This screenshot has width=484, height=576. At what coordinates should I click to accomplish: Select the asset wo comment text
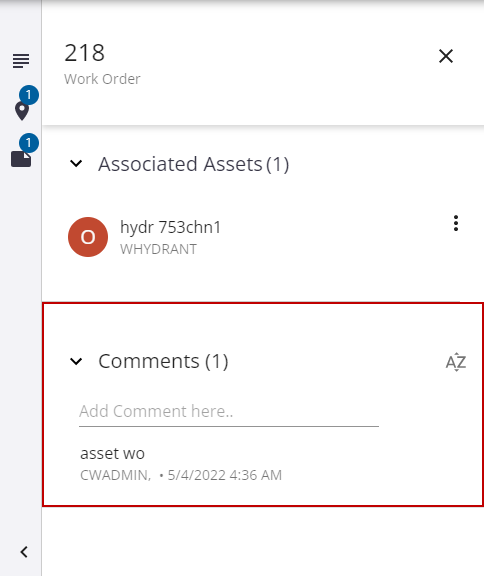click(112, 453)
